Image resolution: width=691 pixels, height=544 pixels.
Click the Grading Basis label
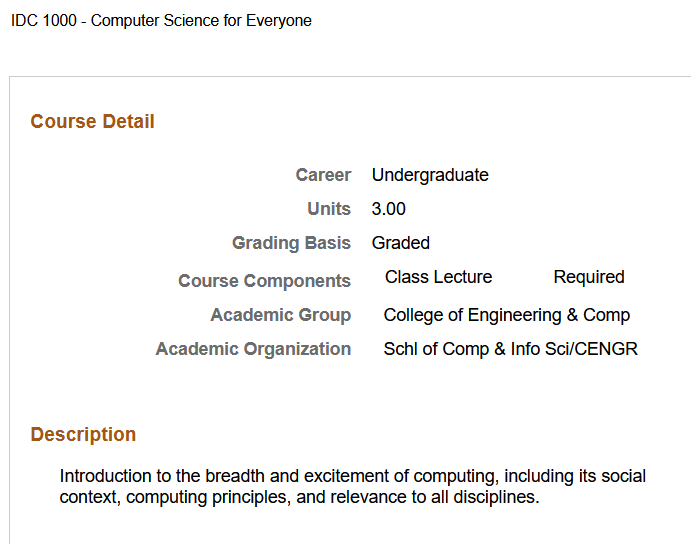(x=291, y=243)
